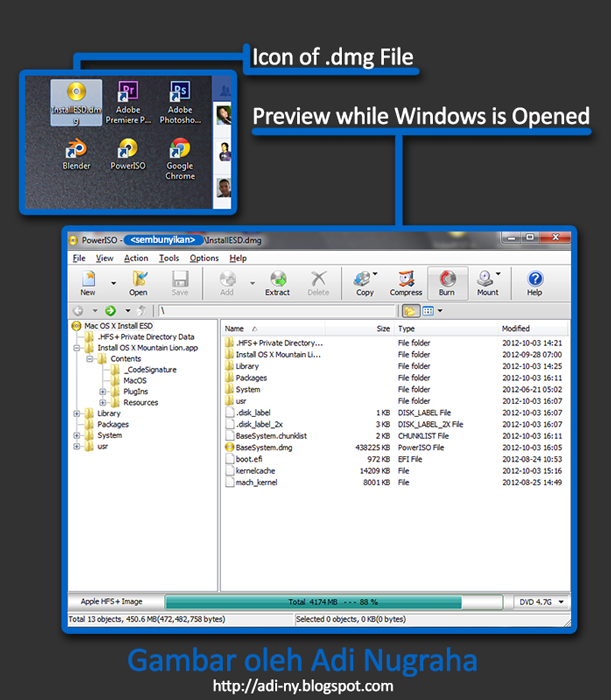Expand the Library tree node
Screen dimensions: 611x700
(x=77, y=413)
